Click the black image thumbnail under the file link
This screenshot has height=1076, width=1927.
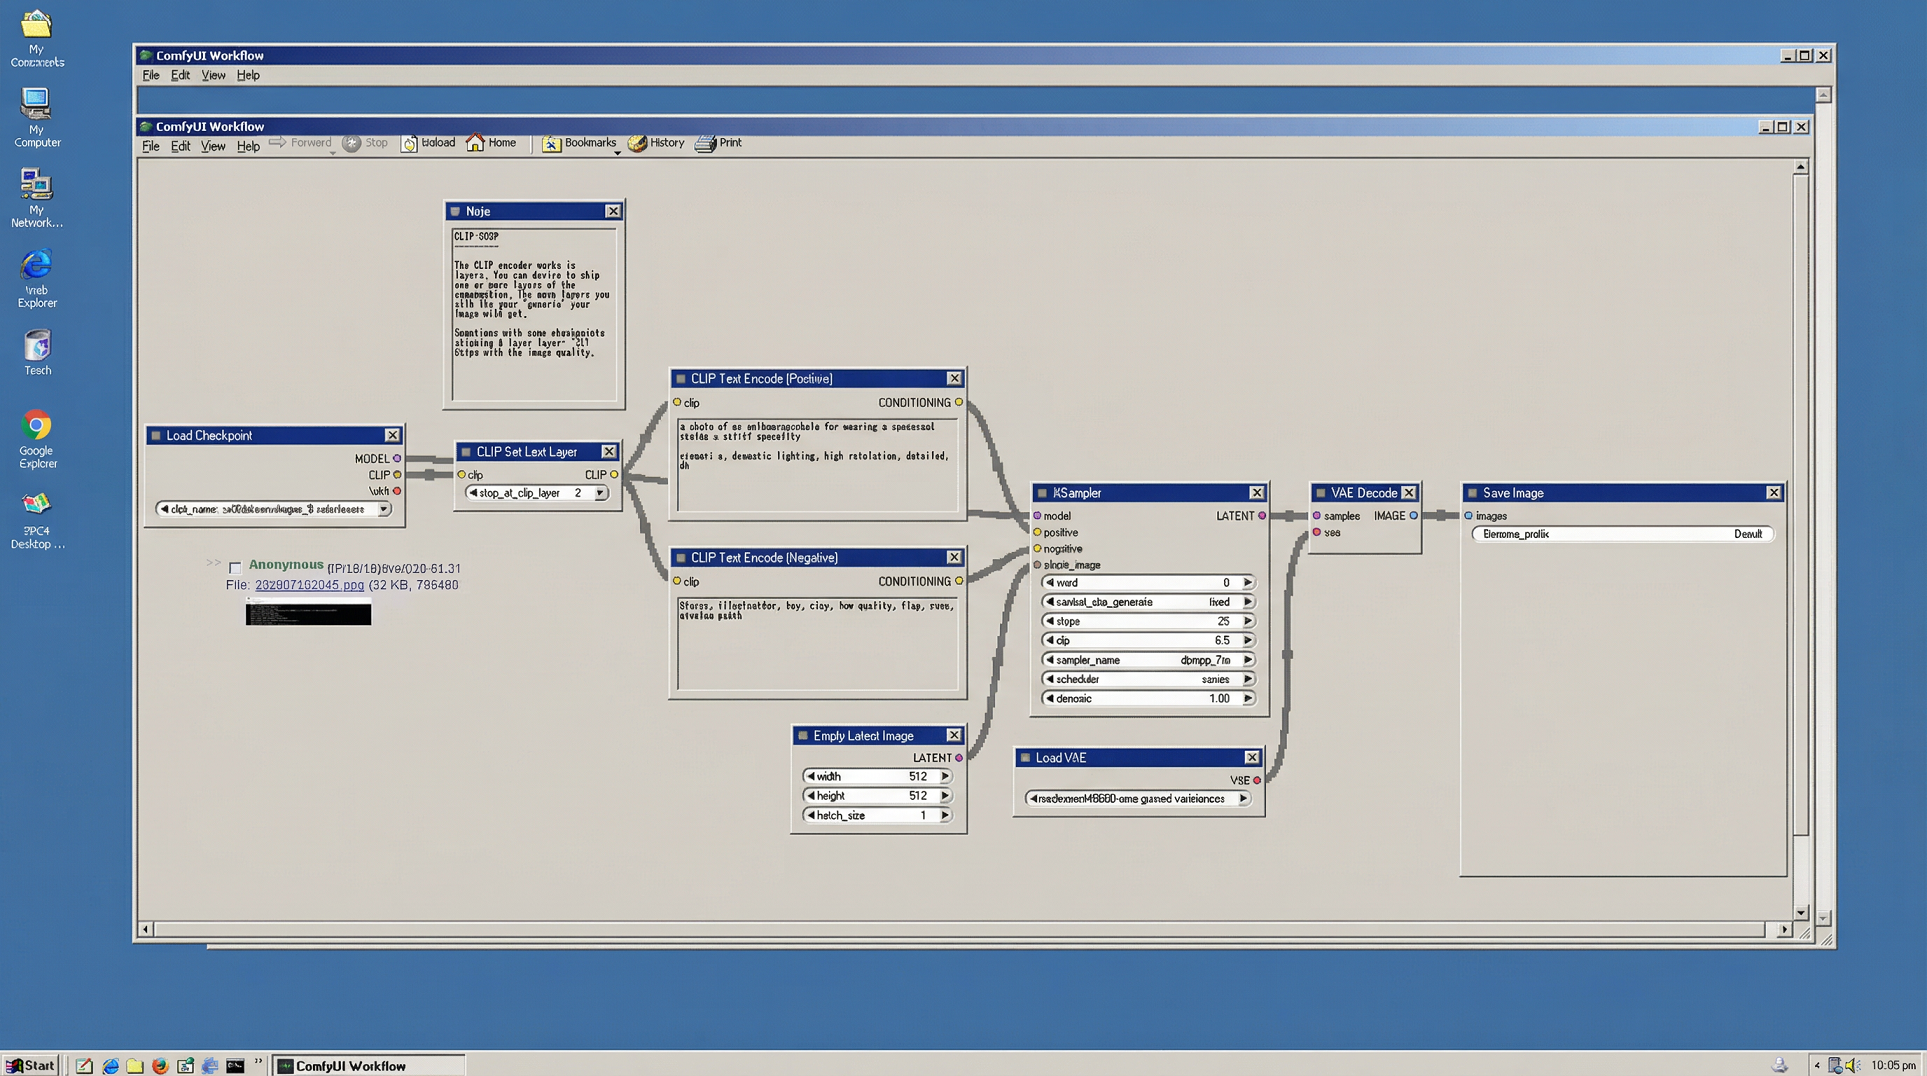pos(308,612)
